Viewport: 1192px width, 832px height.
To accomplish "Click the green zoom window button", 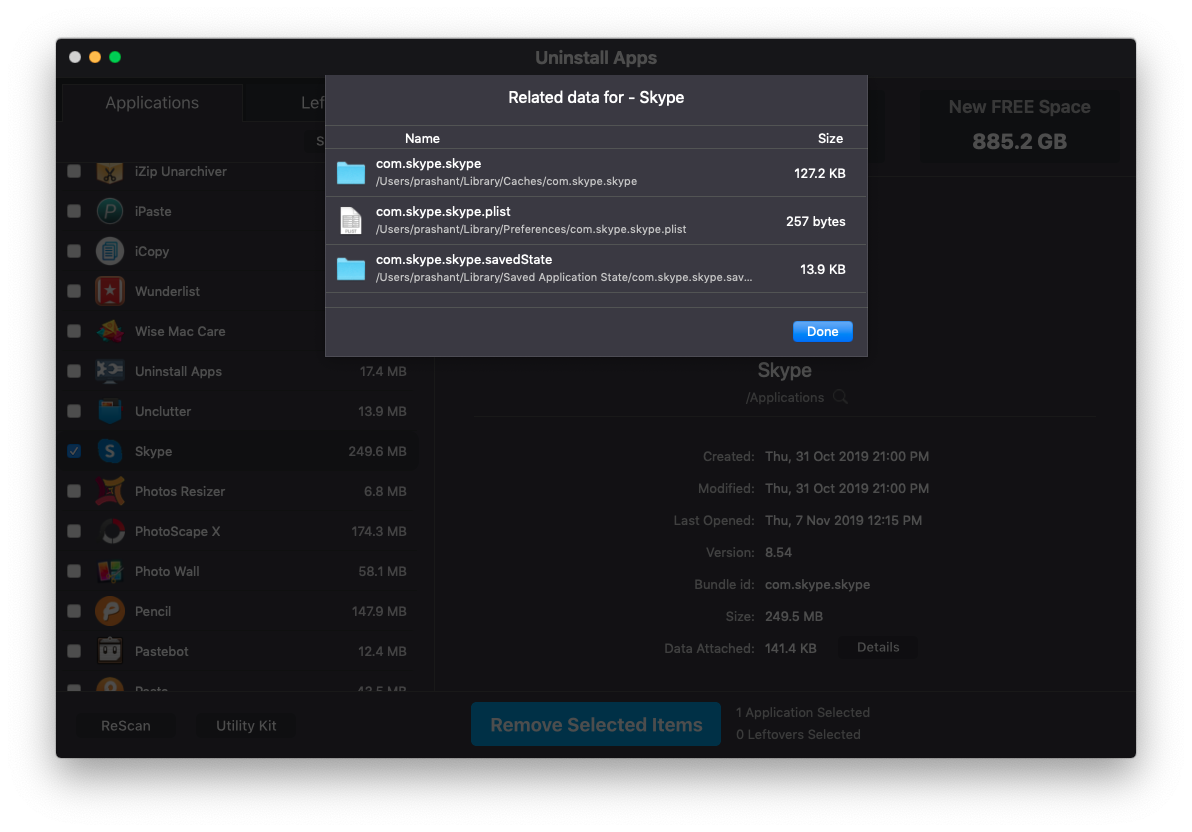I will pyautogui.click(x=115, y=57).
